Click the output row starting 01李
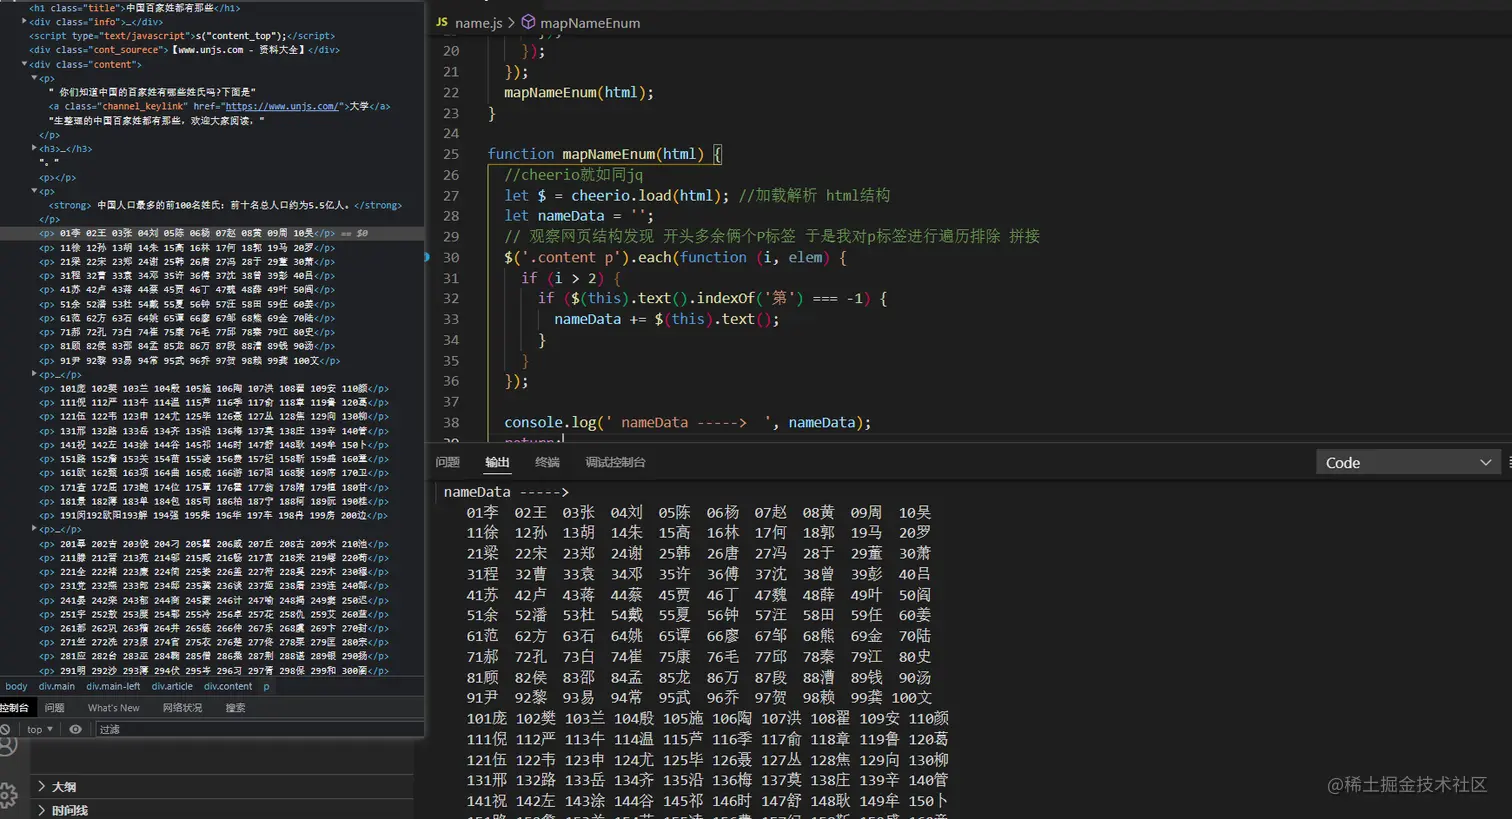 [x=698, y=512]
